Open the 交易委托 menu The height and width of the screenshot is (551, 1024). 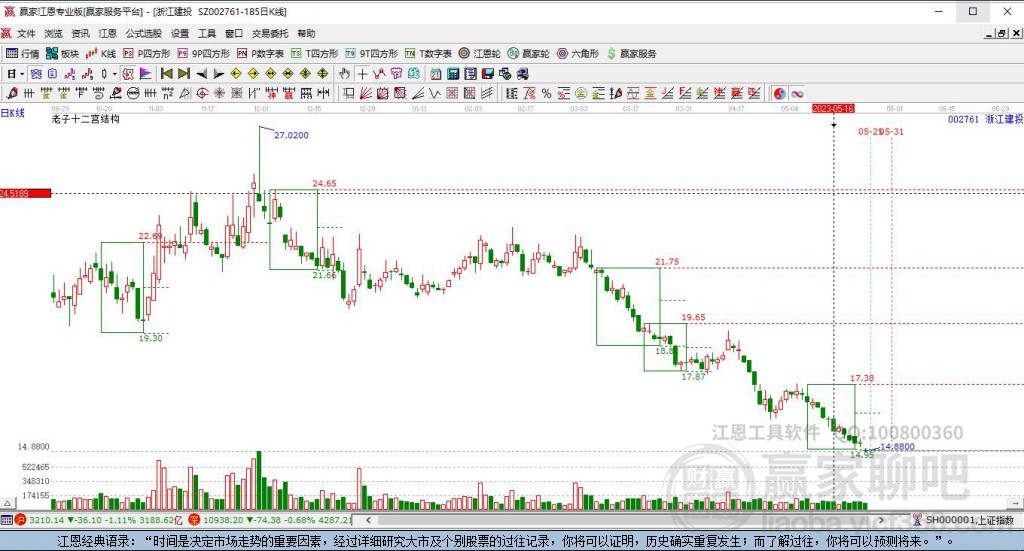coord(268,33)
